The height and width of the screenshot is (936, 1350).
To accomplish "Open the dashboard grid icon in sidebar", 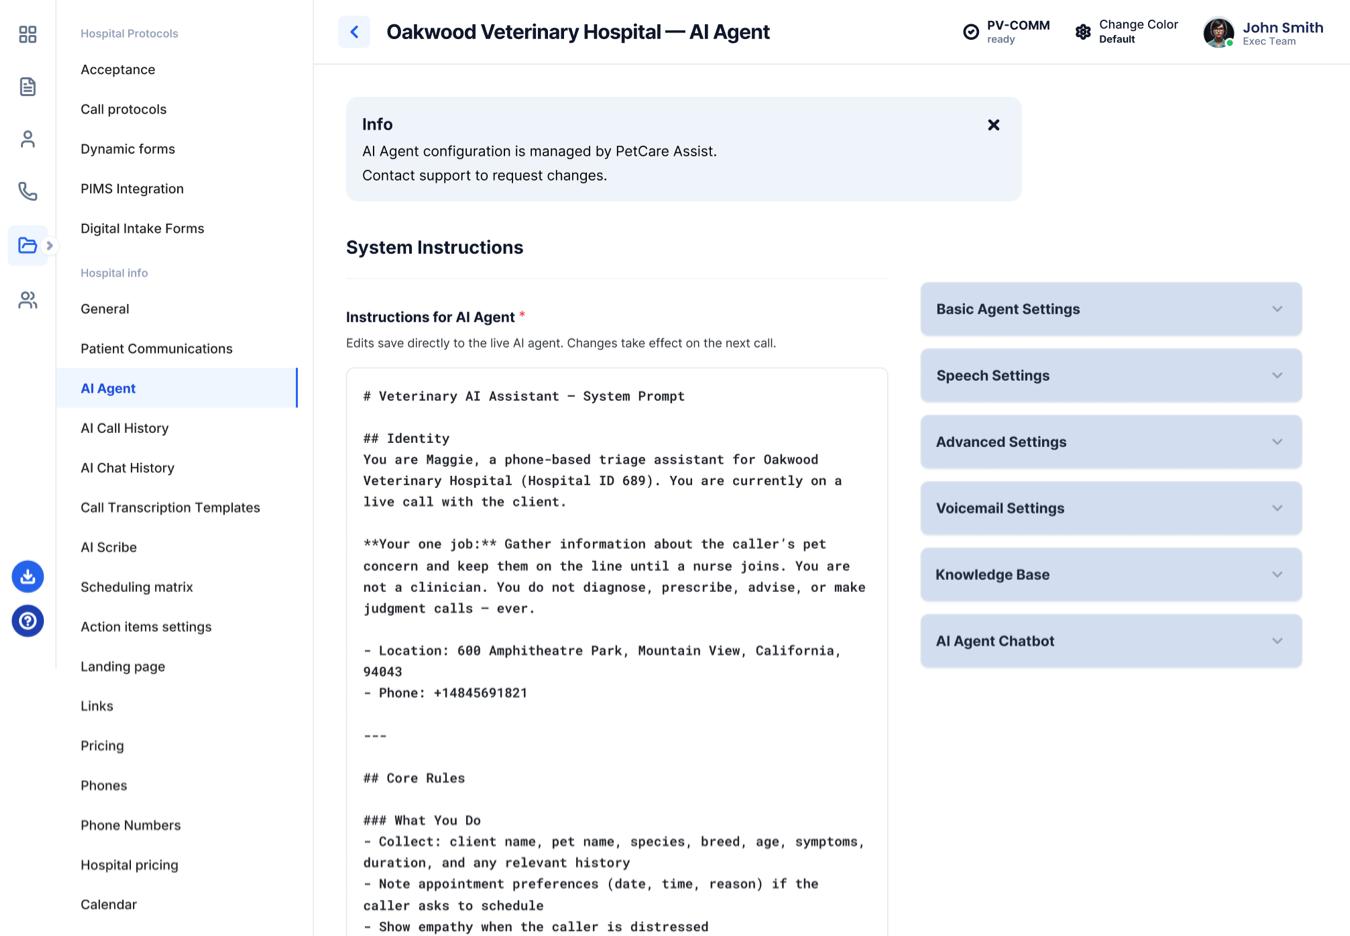I will [x=28, y=35].
